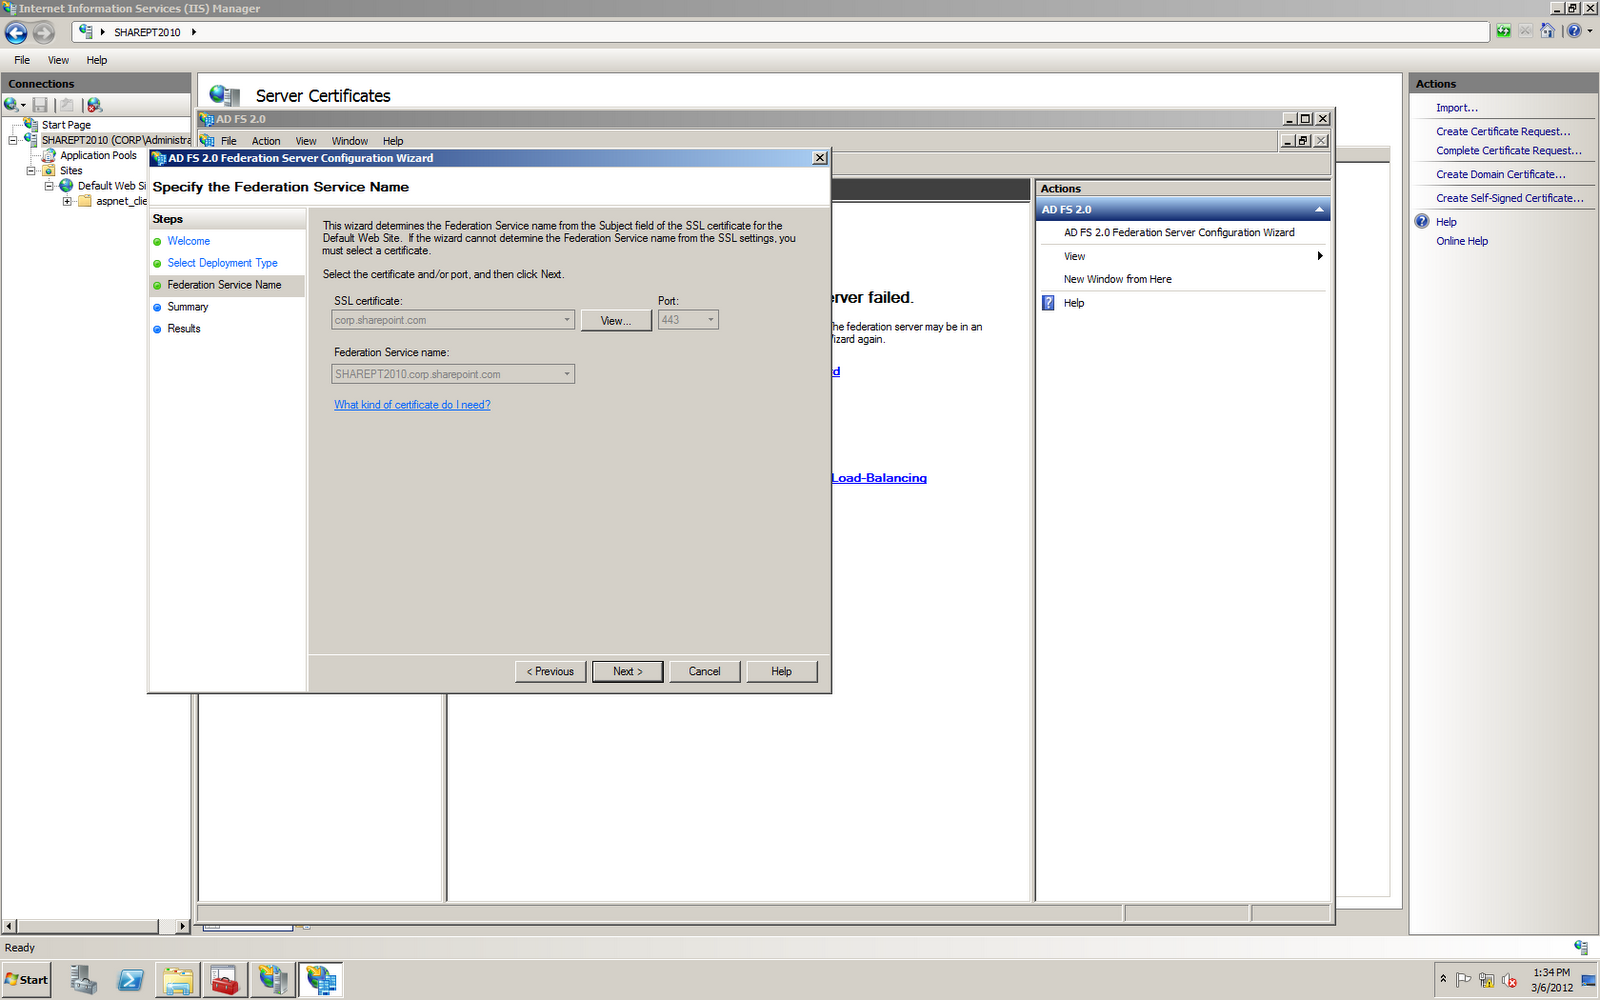The image size is (1600, 1000).
Task: Expand the aspnet_client folder node
Action: point(66,201)
